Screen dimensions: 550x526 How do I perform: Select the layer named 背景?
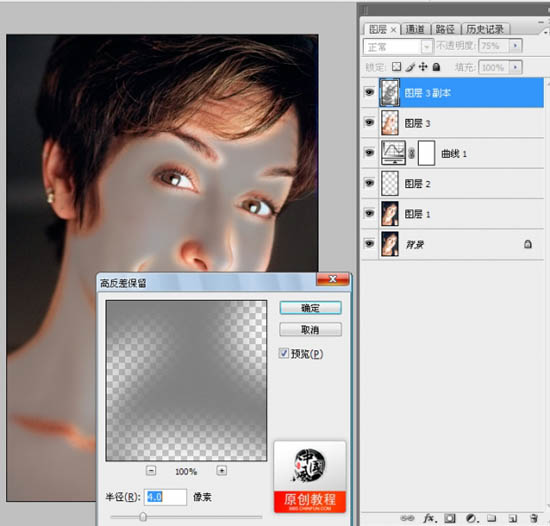click(x=414, y=244)
